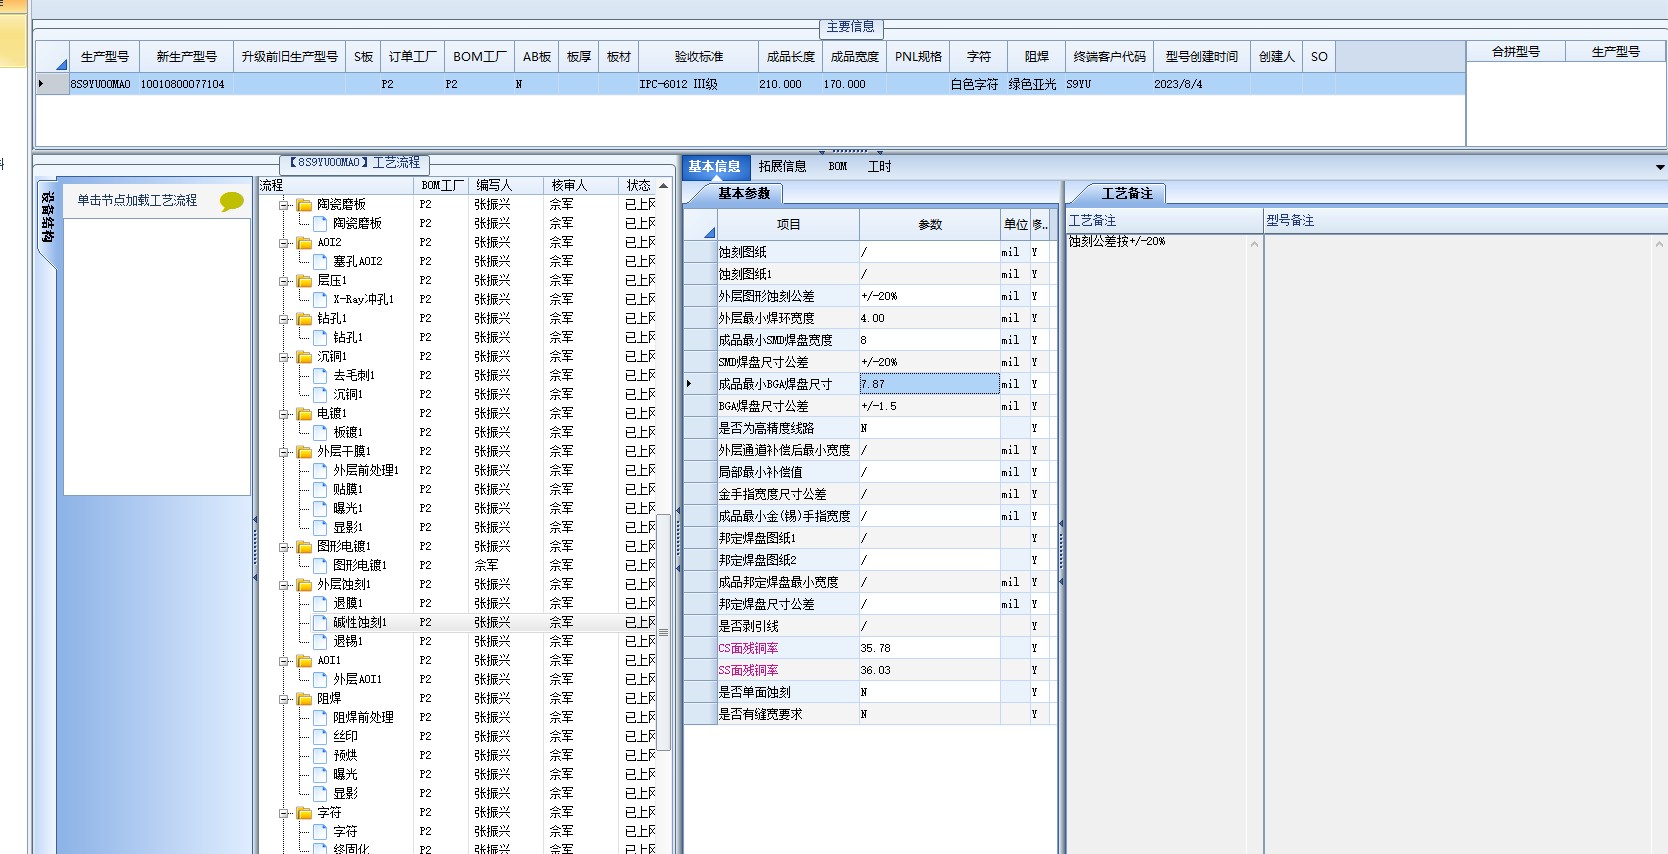
Task: Click the 成品最小BGA焊盘尺寸 parameter field
Action: coord(929,384)
